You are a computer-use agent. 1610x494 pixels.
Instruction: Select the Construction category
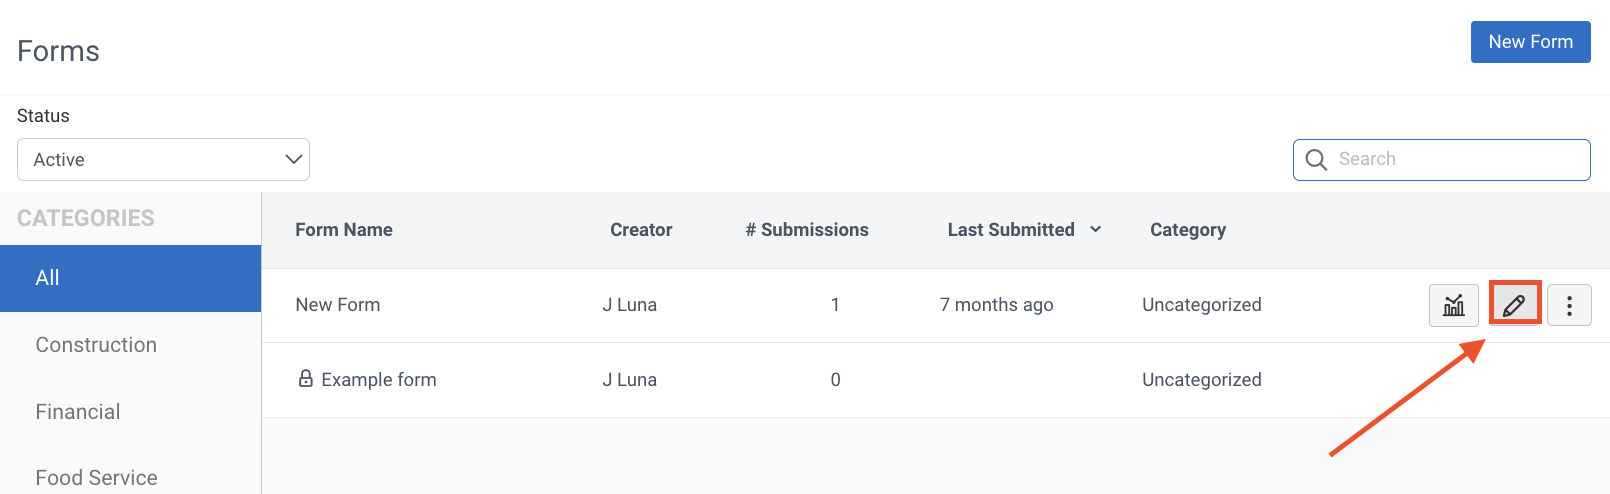(96, 345)
